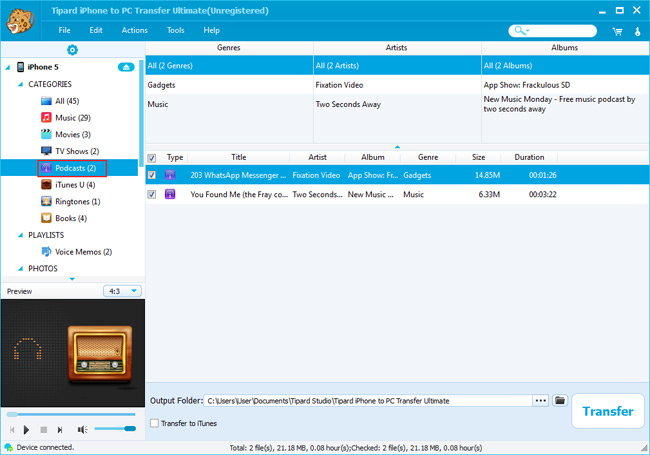
Task: Click the magnifier icon in the search box
Action: [519, 30]
